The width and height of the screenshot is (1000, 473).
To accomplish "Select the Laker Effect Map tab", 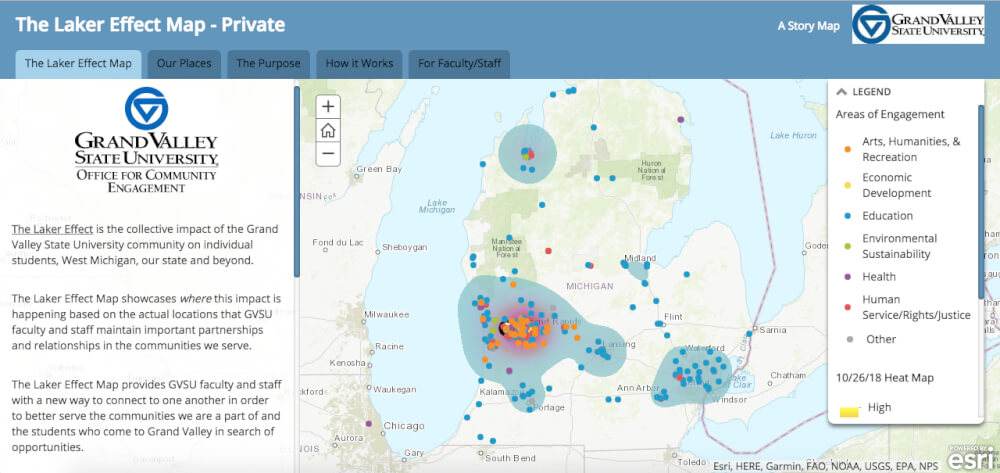I will [x=78, y=64].
